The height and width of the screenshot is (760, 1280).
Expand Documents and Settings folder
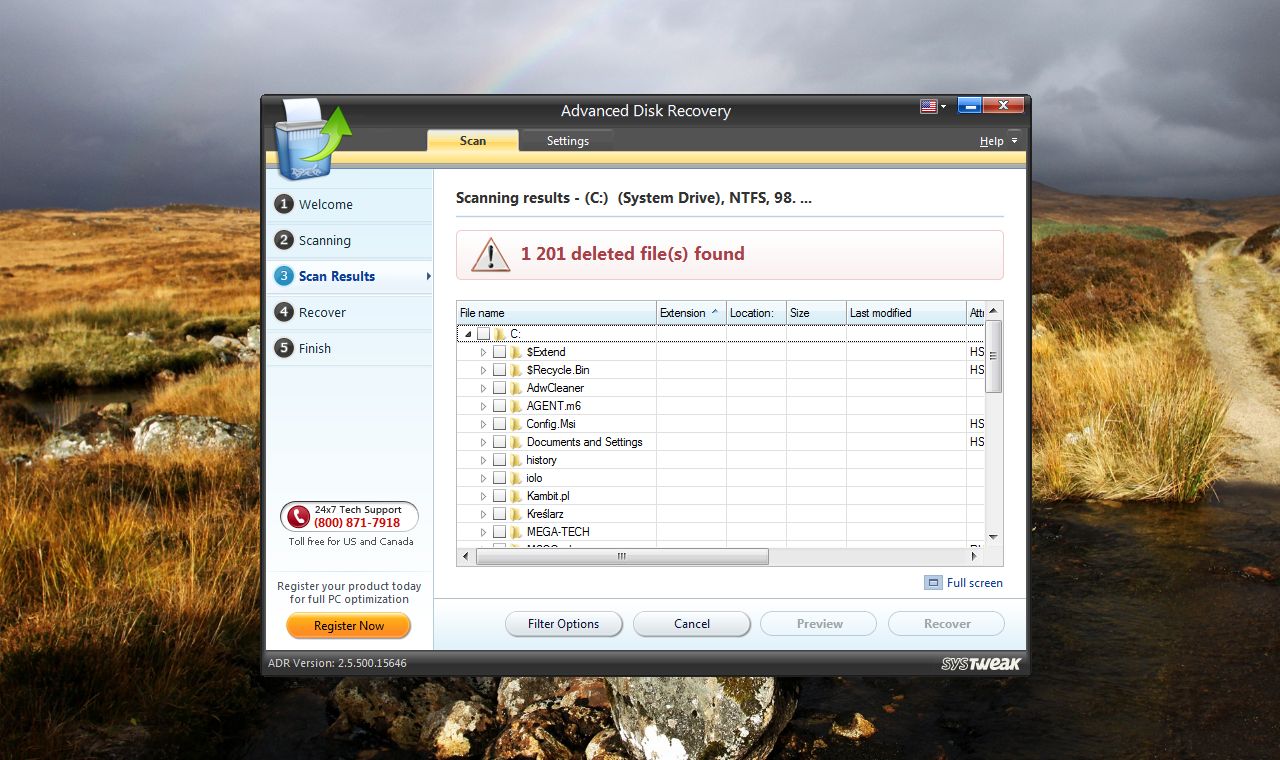483,442
